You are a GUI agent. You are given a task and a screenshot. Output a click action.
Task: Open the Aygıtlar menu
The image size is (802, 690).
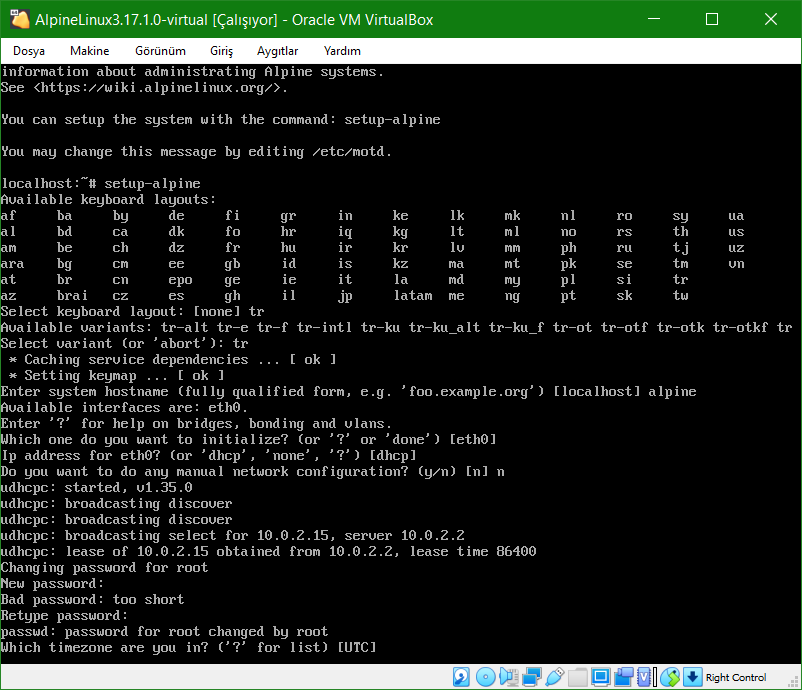(277, 51)
